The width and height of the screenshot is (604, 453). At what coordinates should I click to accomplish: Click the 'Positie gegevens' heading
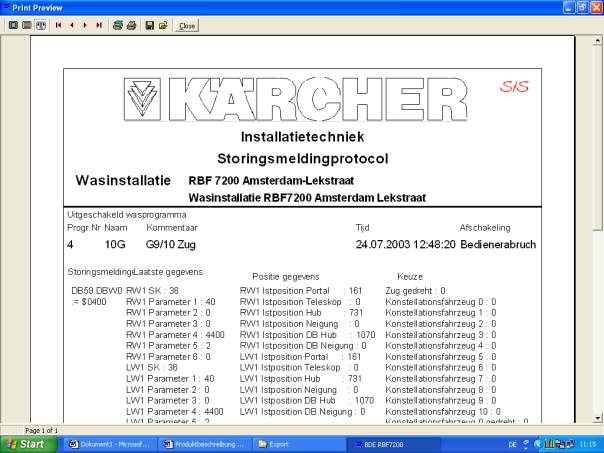(x=286, y=277)
